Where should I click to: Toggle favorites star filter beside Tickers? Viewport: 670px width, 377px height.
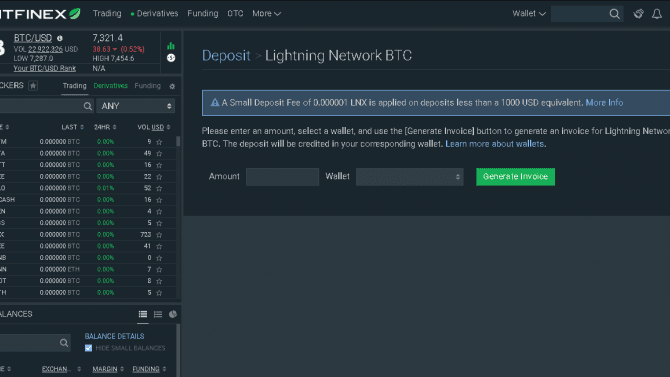click(x=33, y=86)
